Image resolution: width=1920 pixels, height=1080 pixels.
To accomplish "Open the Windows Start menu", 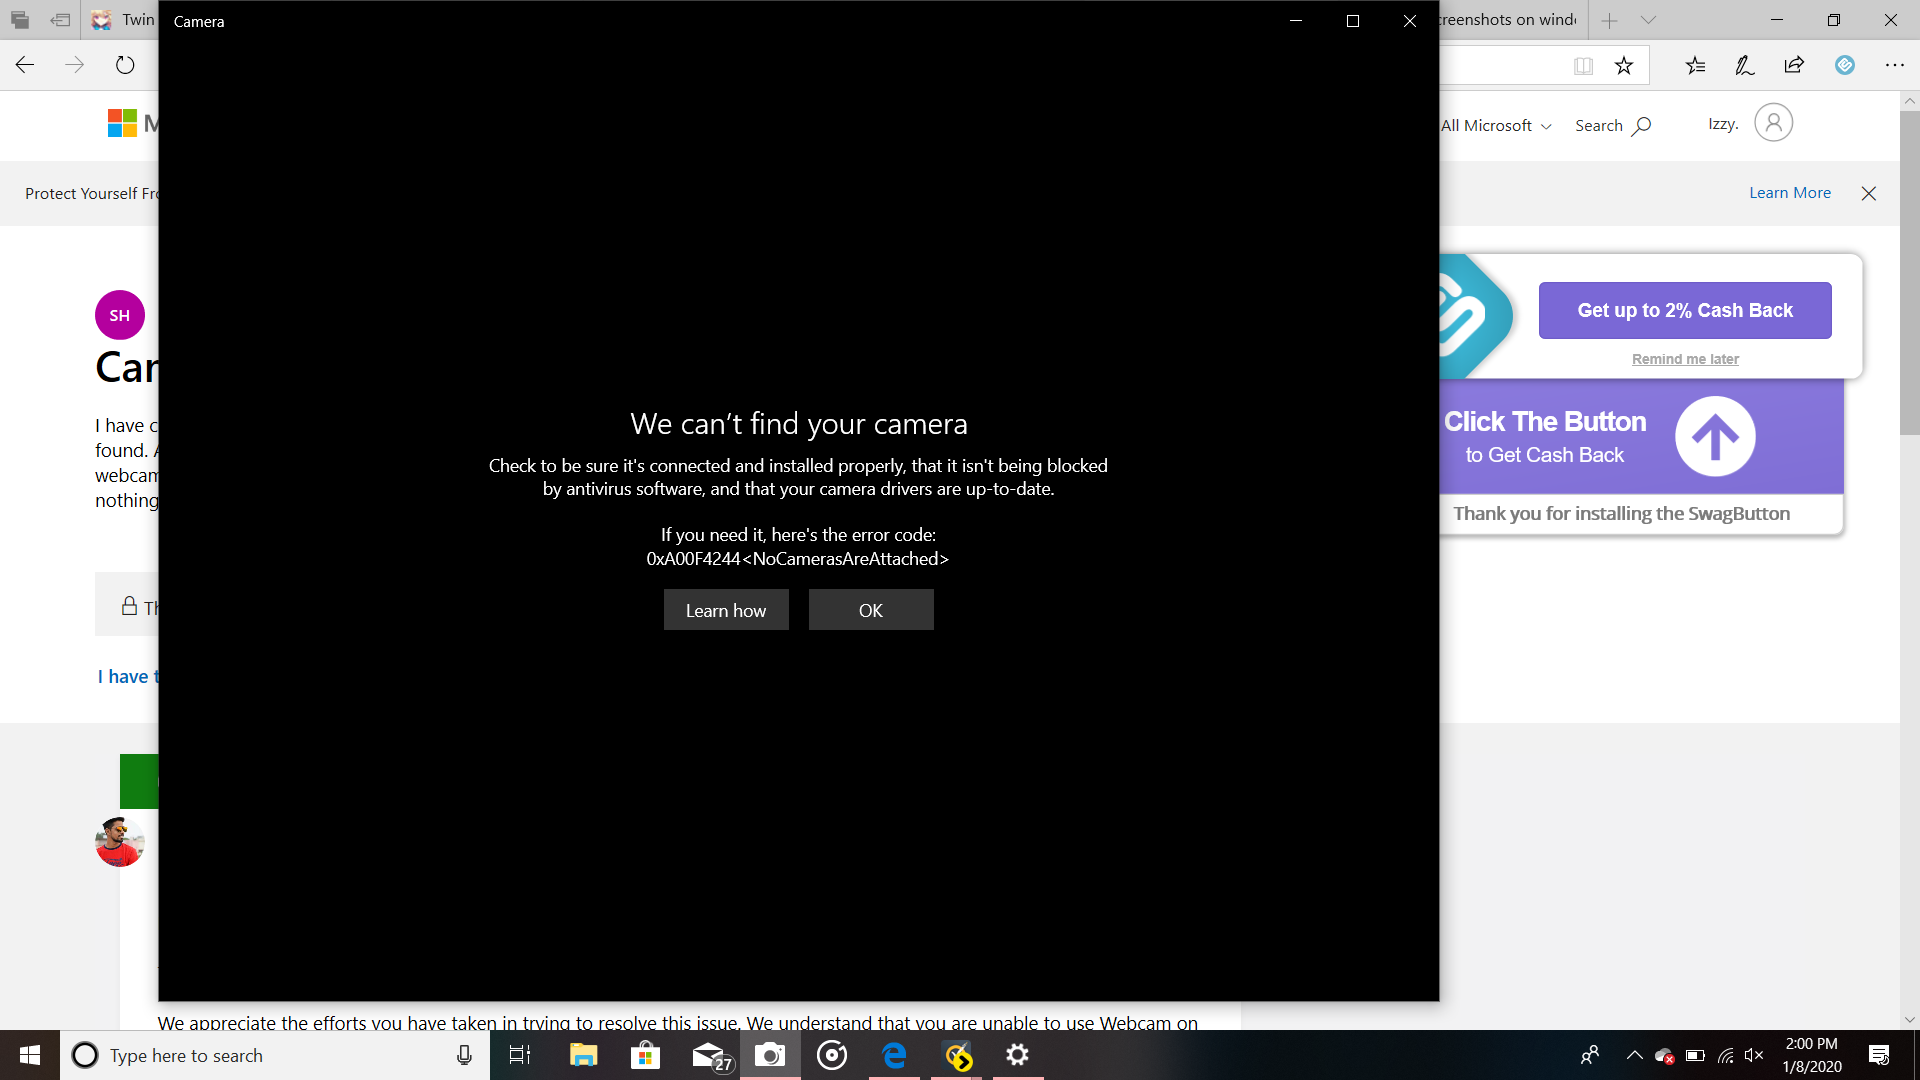I will 30,1055.
